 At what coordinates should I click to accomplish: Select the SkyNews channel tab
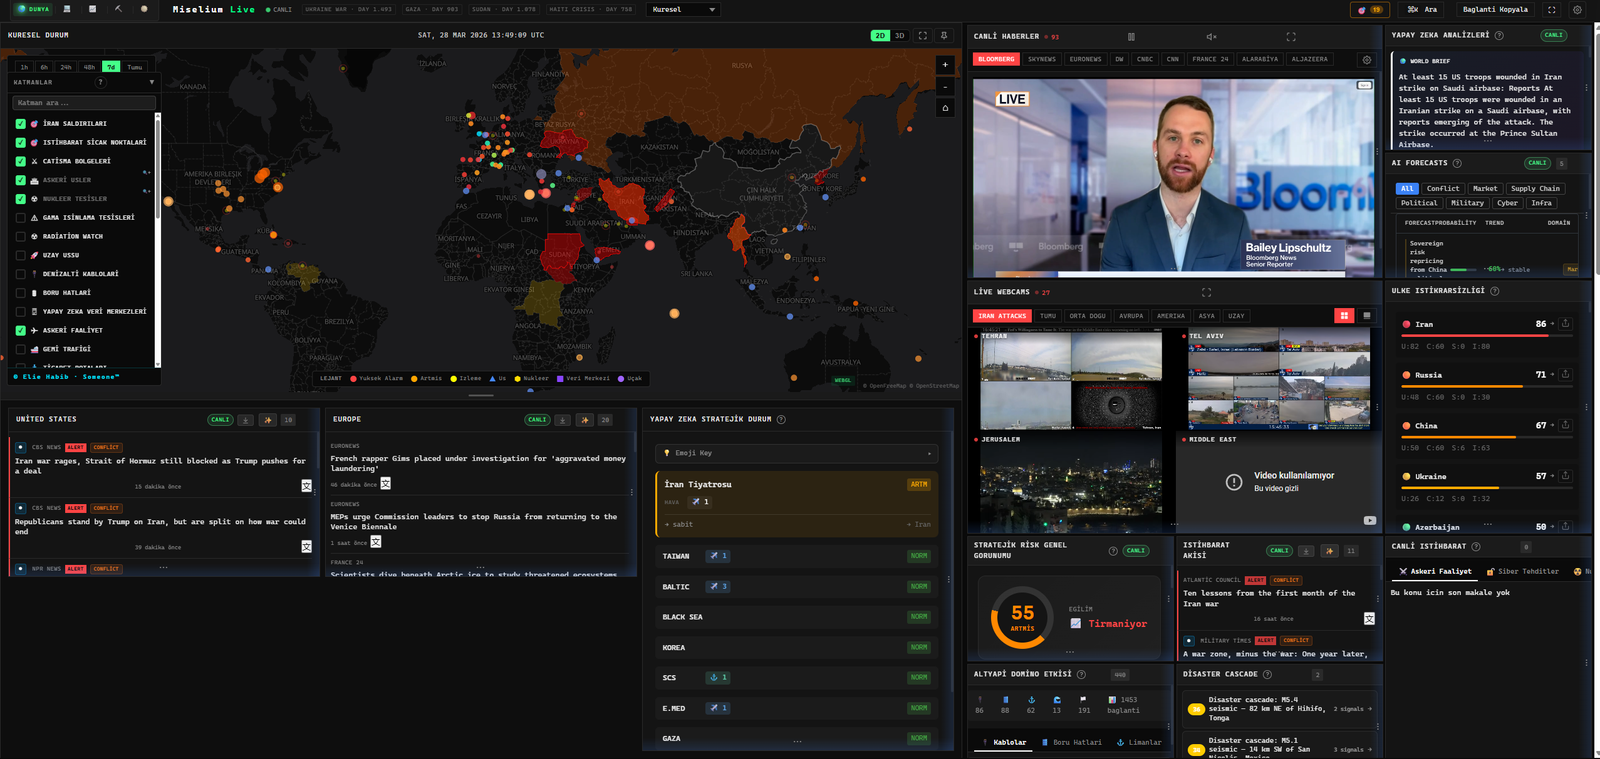pos(1041,60)
